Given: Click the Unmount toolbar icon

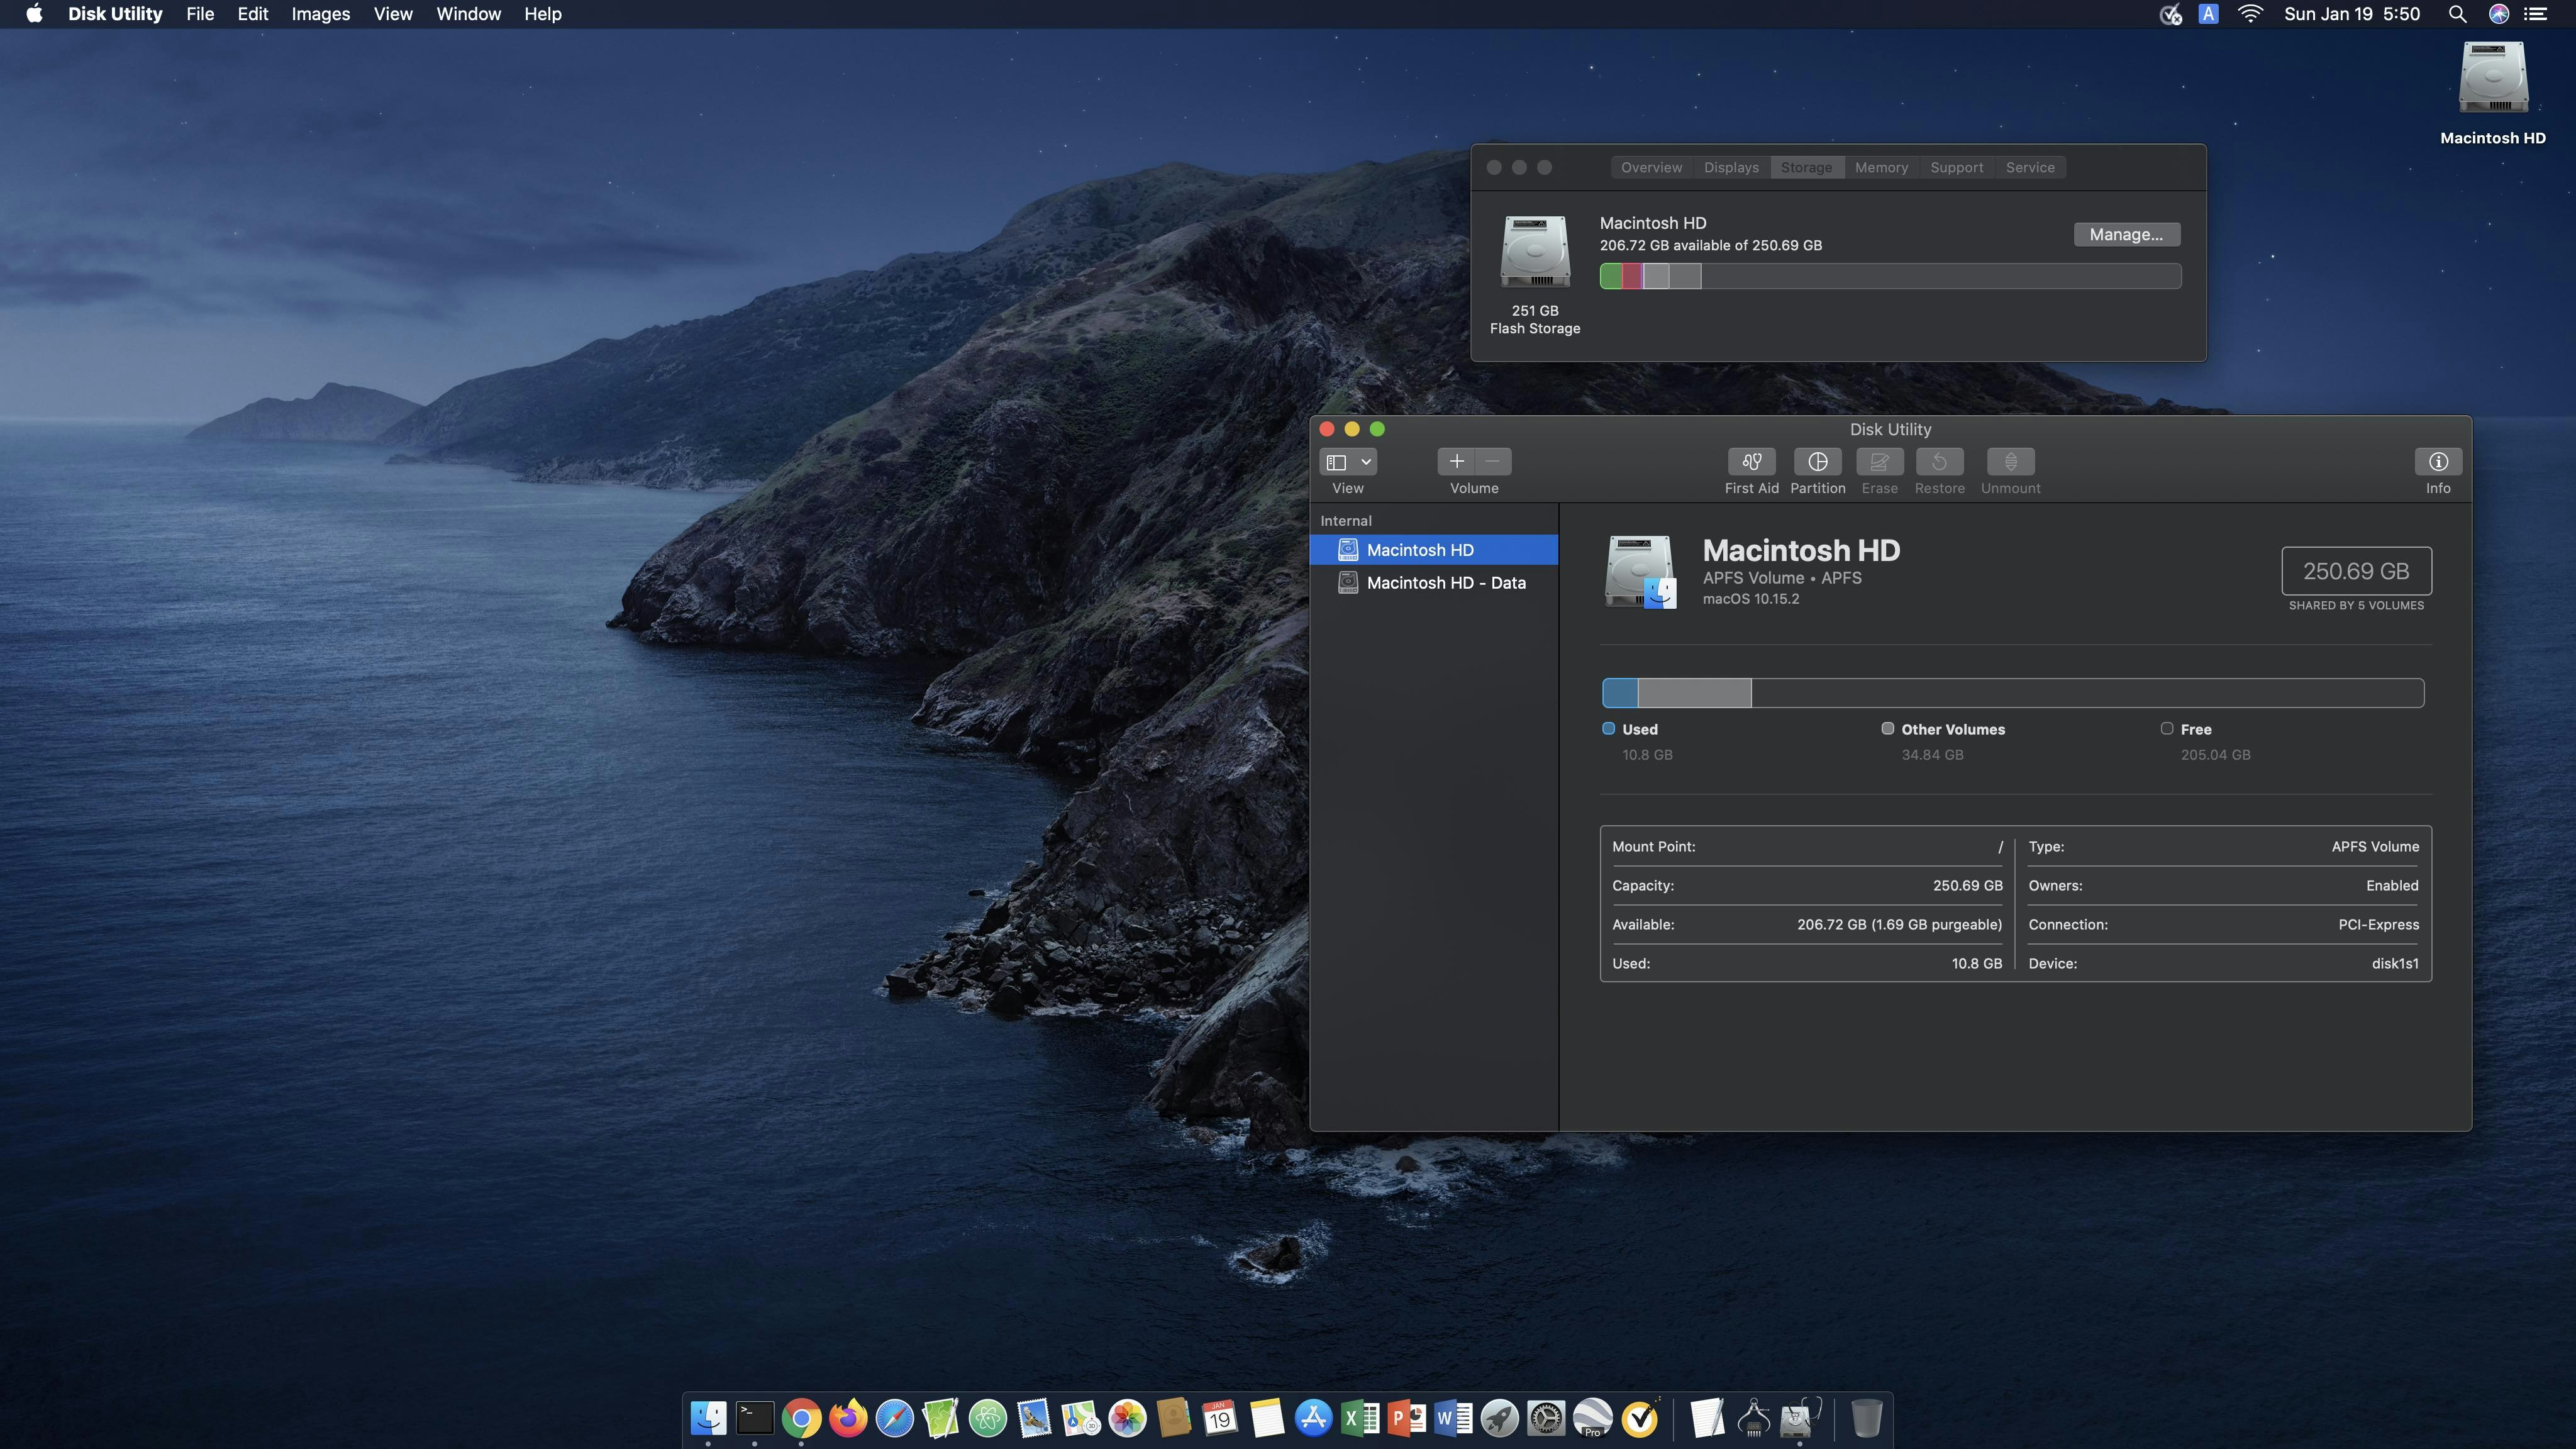Looking at the screenshot, I should [x=2010, y=461].
